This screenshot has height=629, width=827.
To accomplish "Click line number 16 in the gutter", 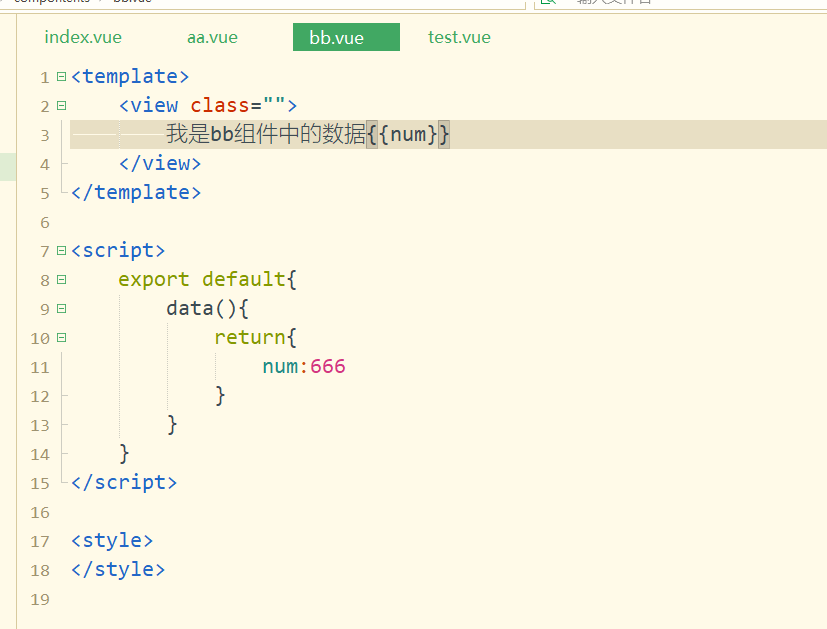I will [x=40, y=512].
